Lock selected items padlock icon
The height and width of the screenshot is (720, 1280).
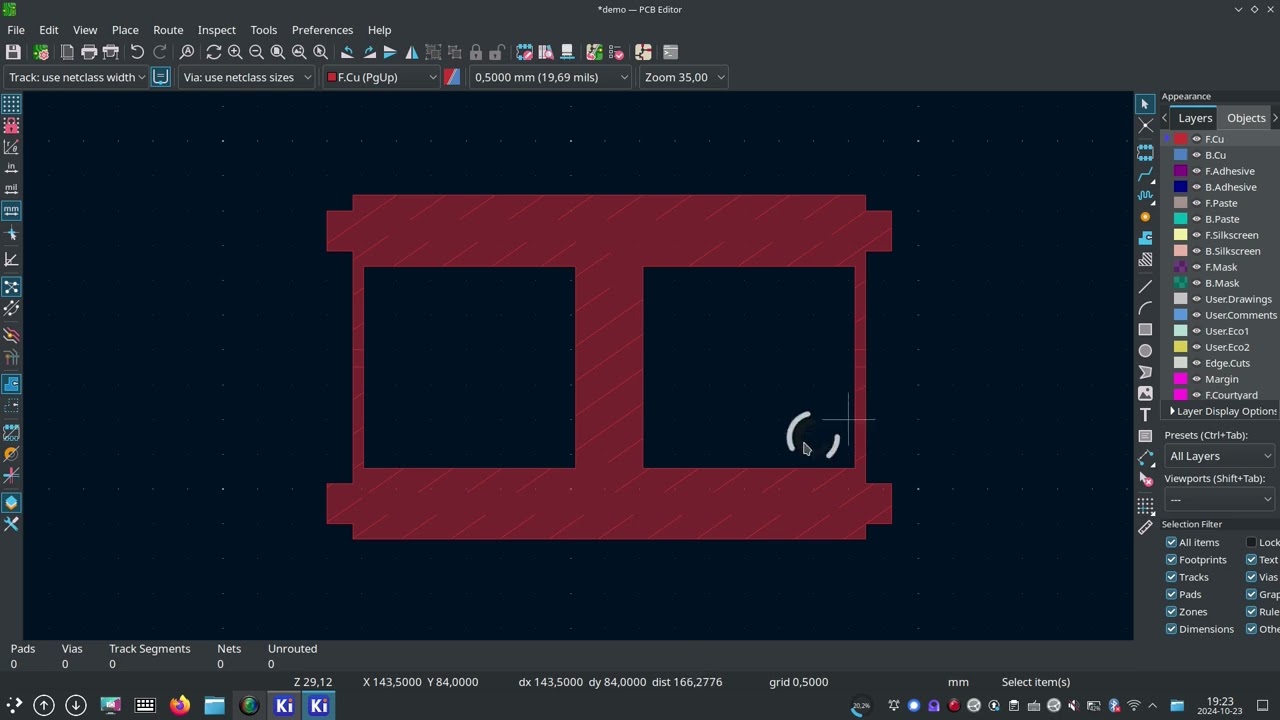476,52
